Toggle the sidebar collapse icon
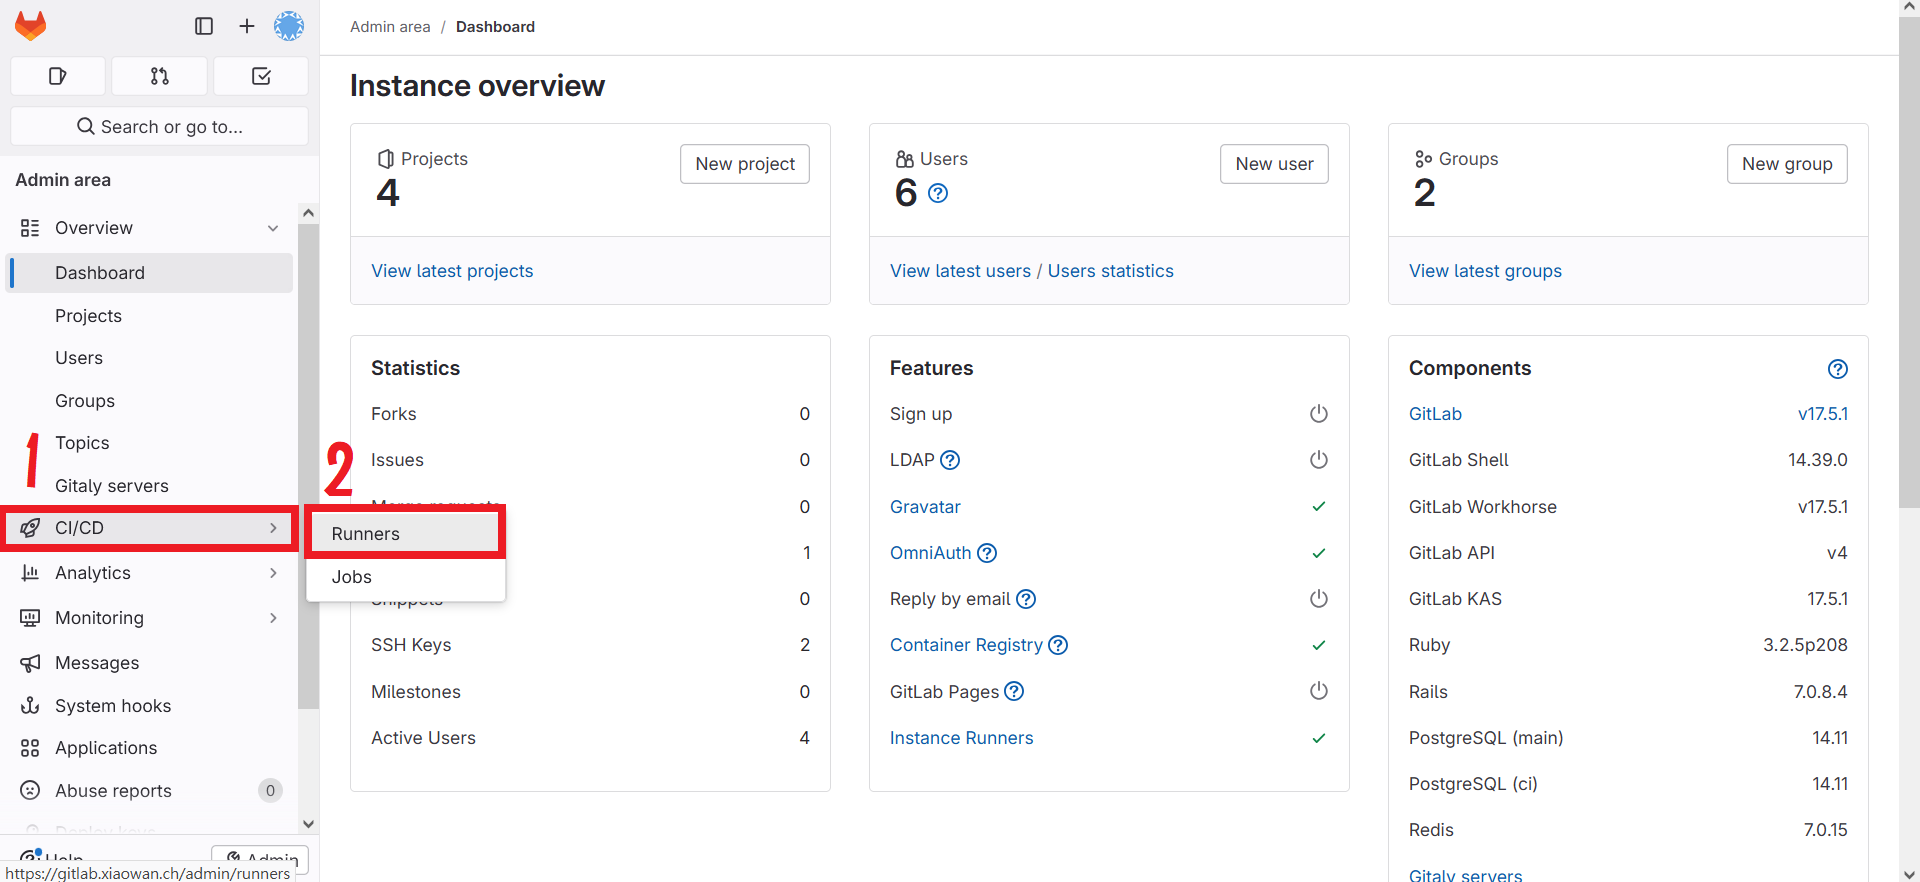 click(x=204, y=26)
